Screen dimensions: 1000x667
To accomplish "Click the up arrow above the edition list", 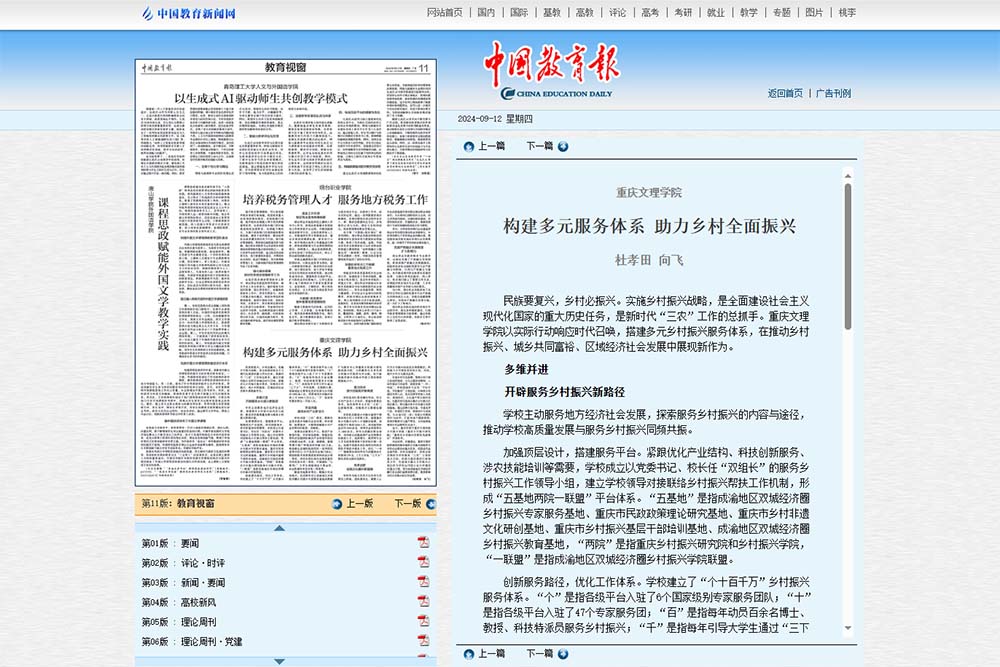I will (280, 528).
